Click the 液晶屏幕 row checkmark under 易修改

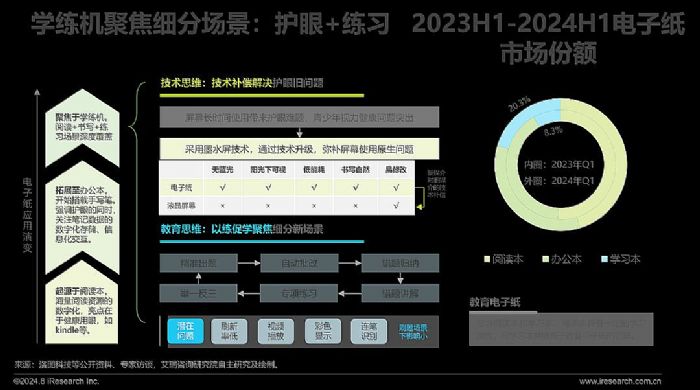[396, 206]
